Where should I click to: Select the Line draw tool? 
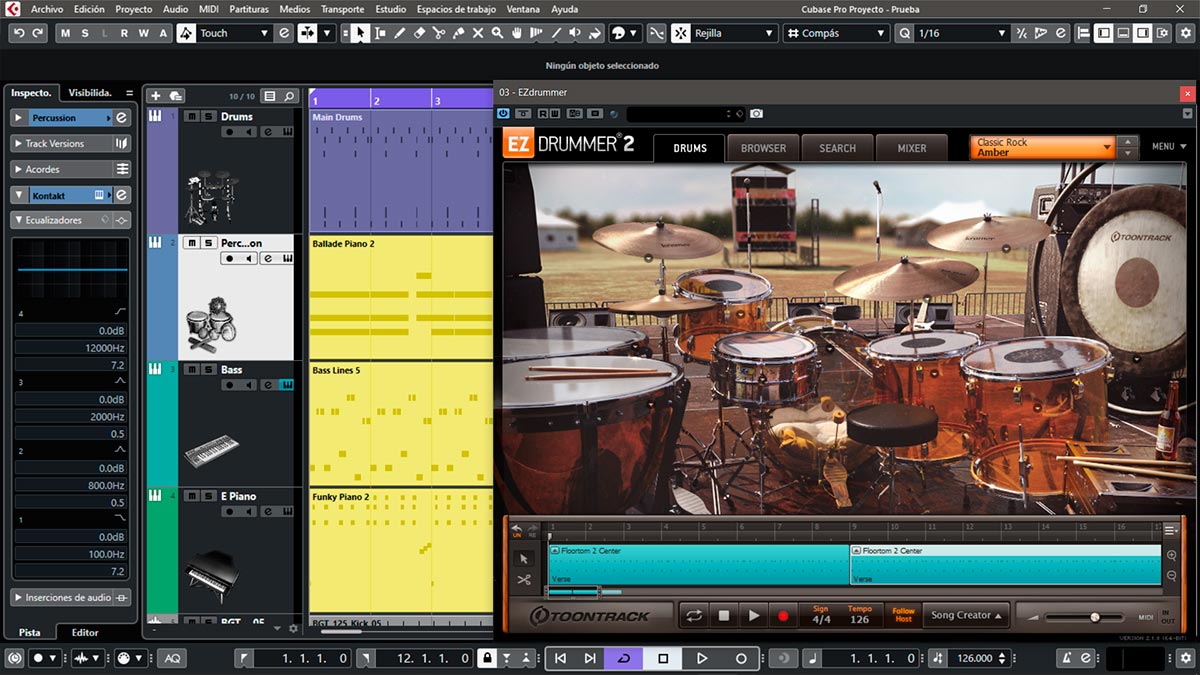[x=556, y=33]
